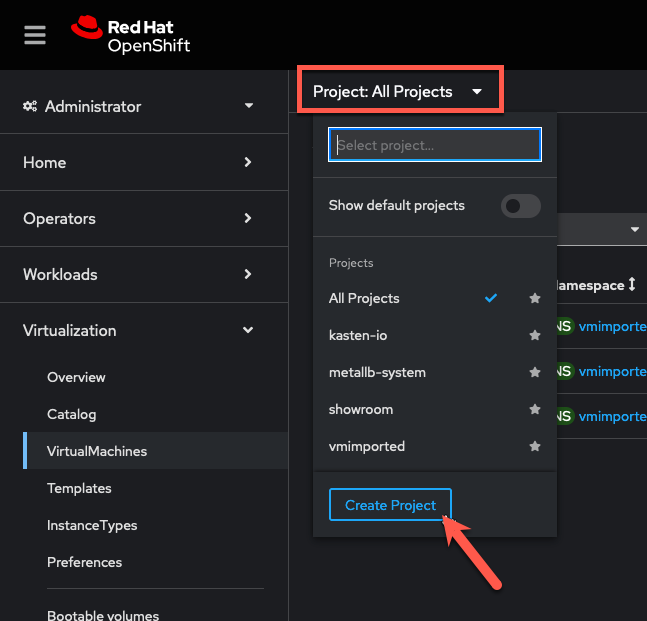Favorite All Projects with star icon
Viewport: 647px width, 621px height.
pos(535,298)
